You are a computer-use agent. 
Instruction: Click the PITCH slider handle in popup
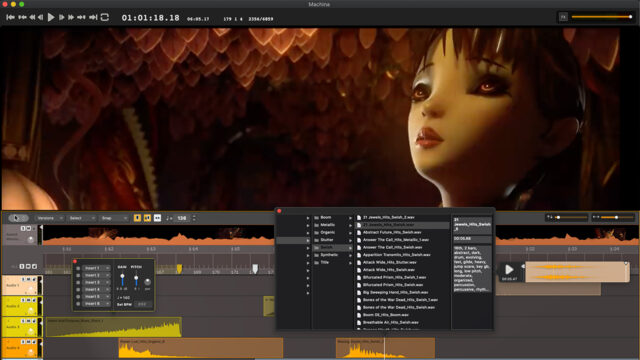click(x=136, y=278)
